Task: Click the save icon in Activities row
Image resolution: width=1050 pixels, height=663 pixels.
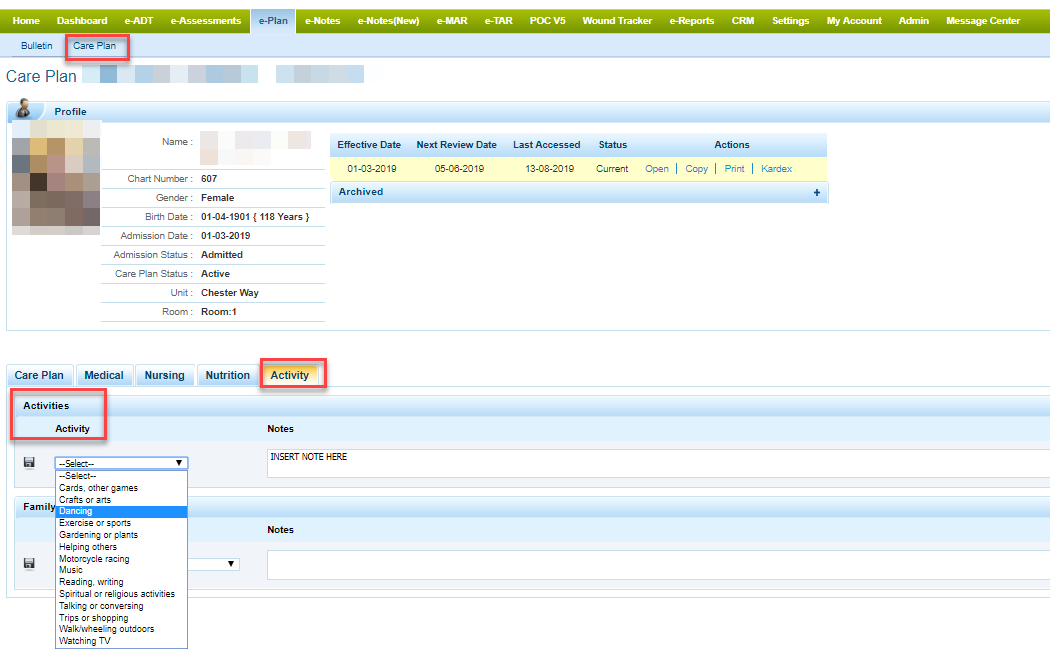Action: (x=28, y=462)
